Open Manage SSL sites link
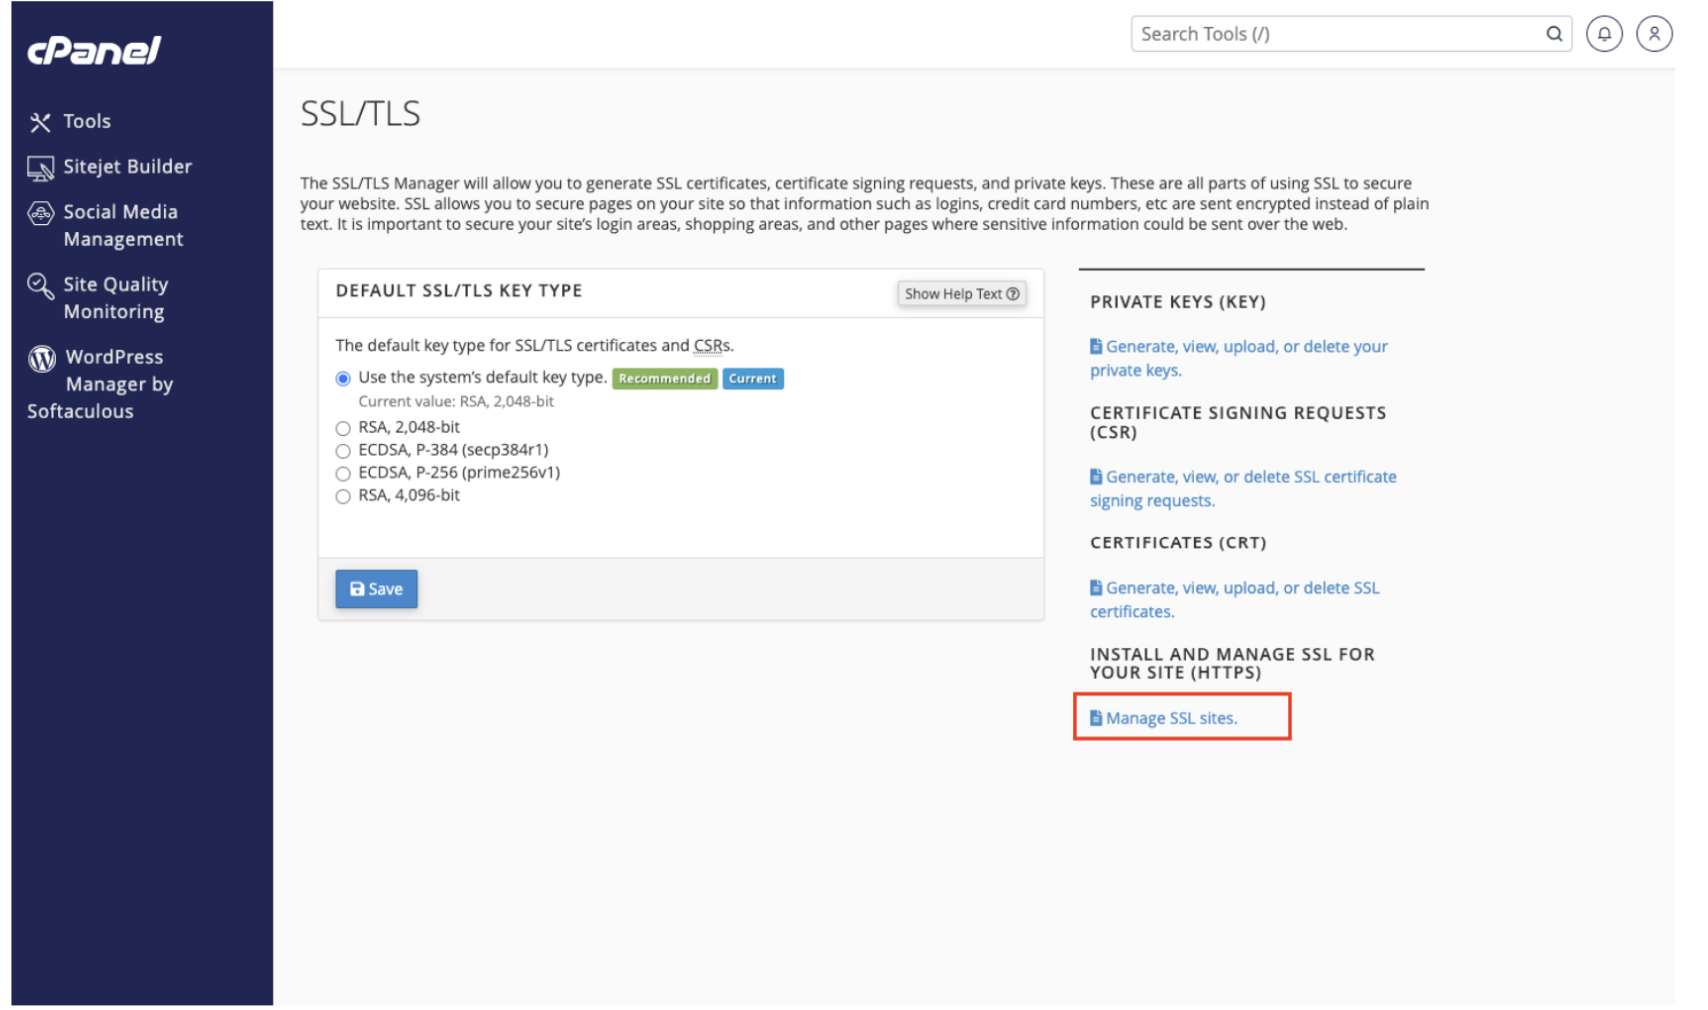This screenshot has width=1708, height=1010. (1164, 718)
